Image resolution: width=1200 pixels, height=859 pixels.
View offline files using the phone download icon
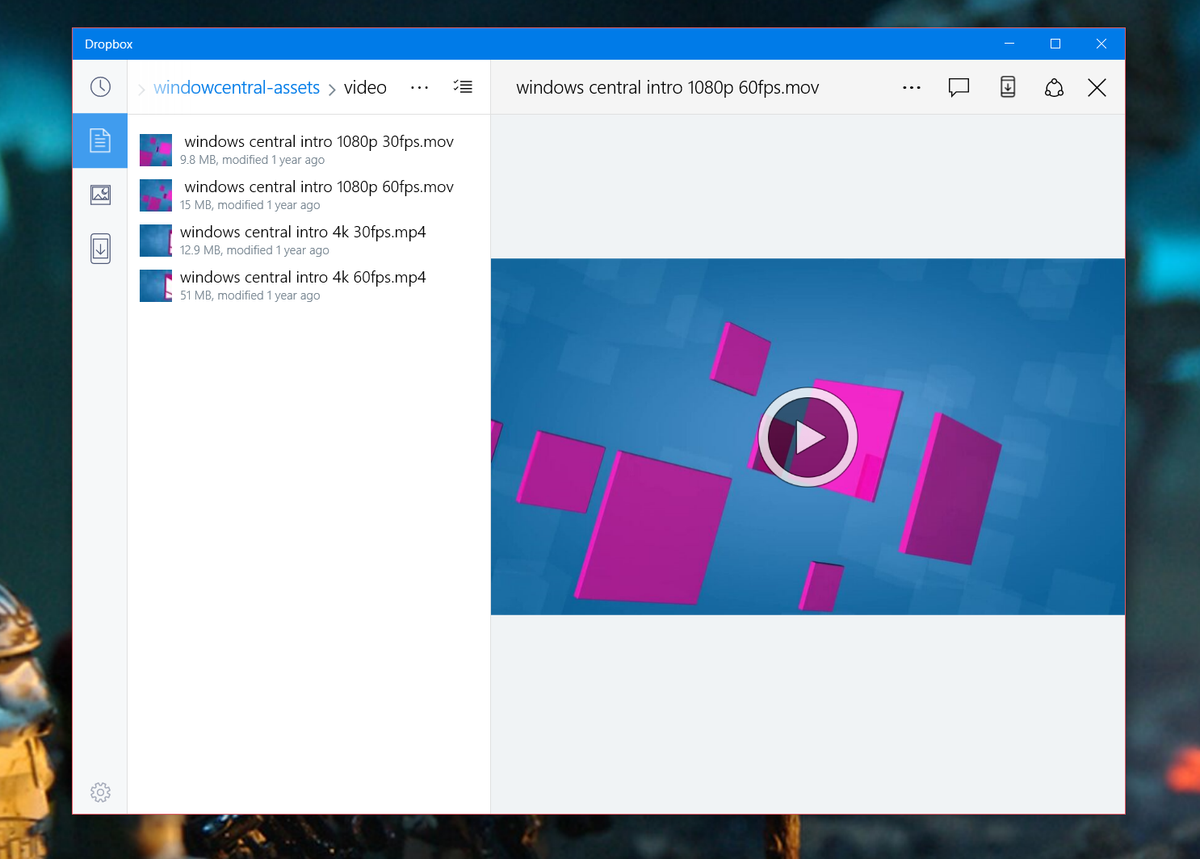100,248
